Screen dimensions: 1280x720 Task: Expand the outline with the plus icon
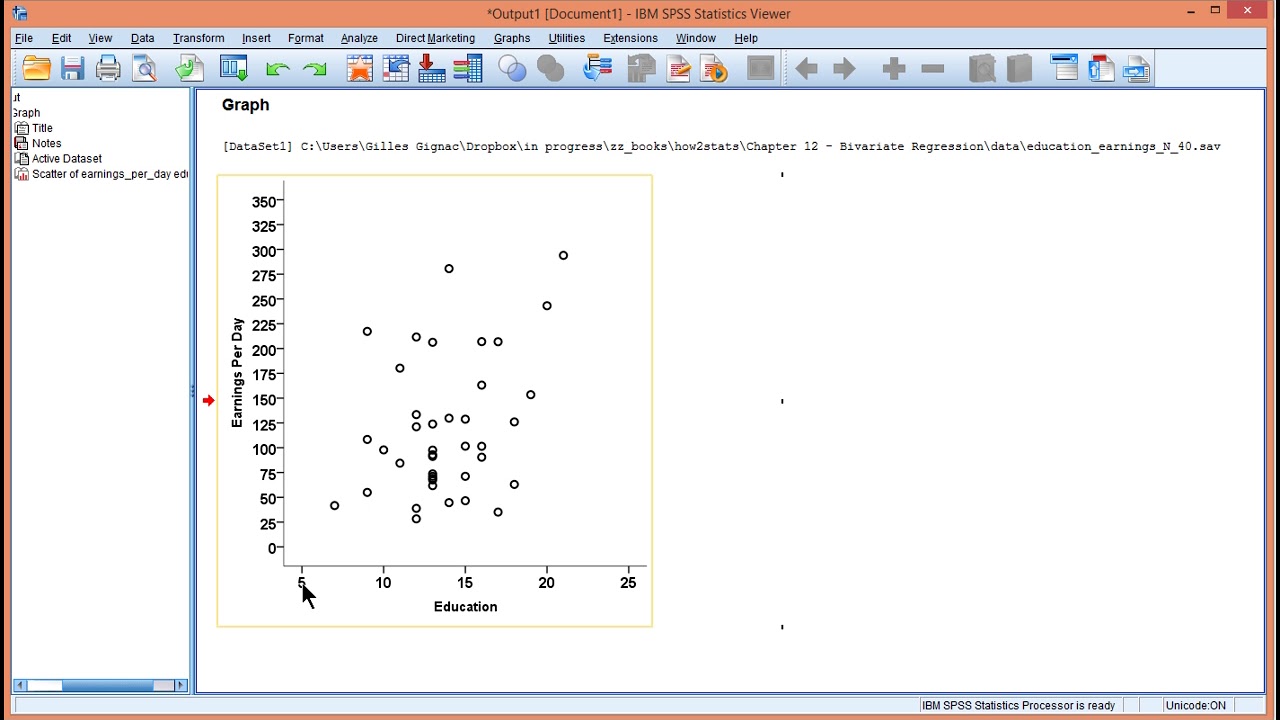[894, 68]
